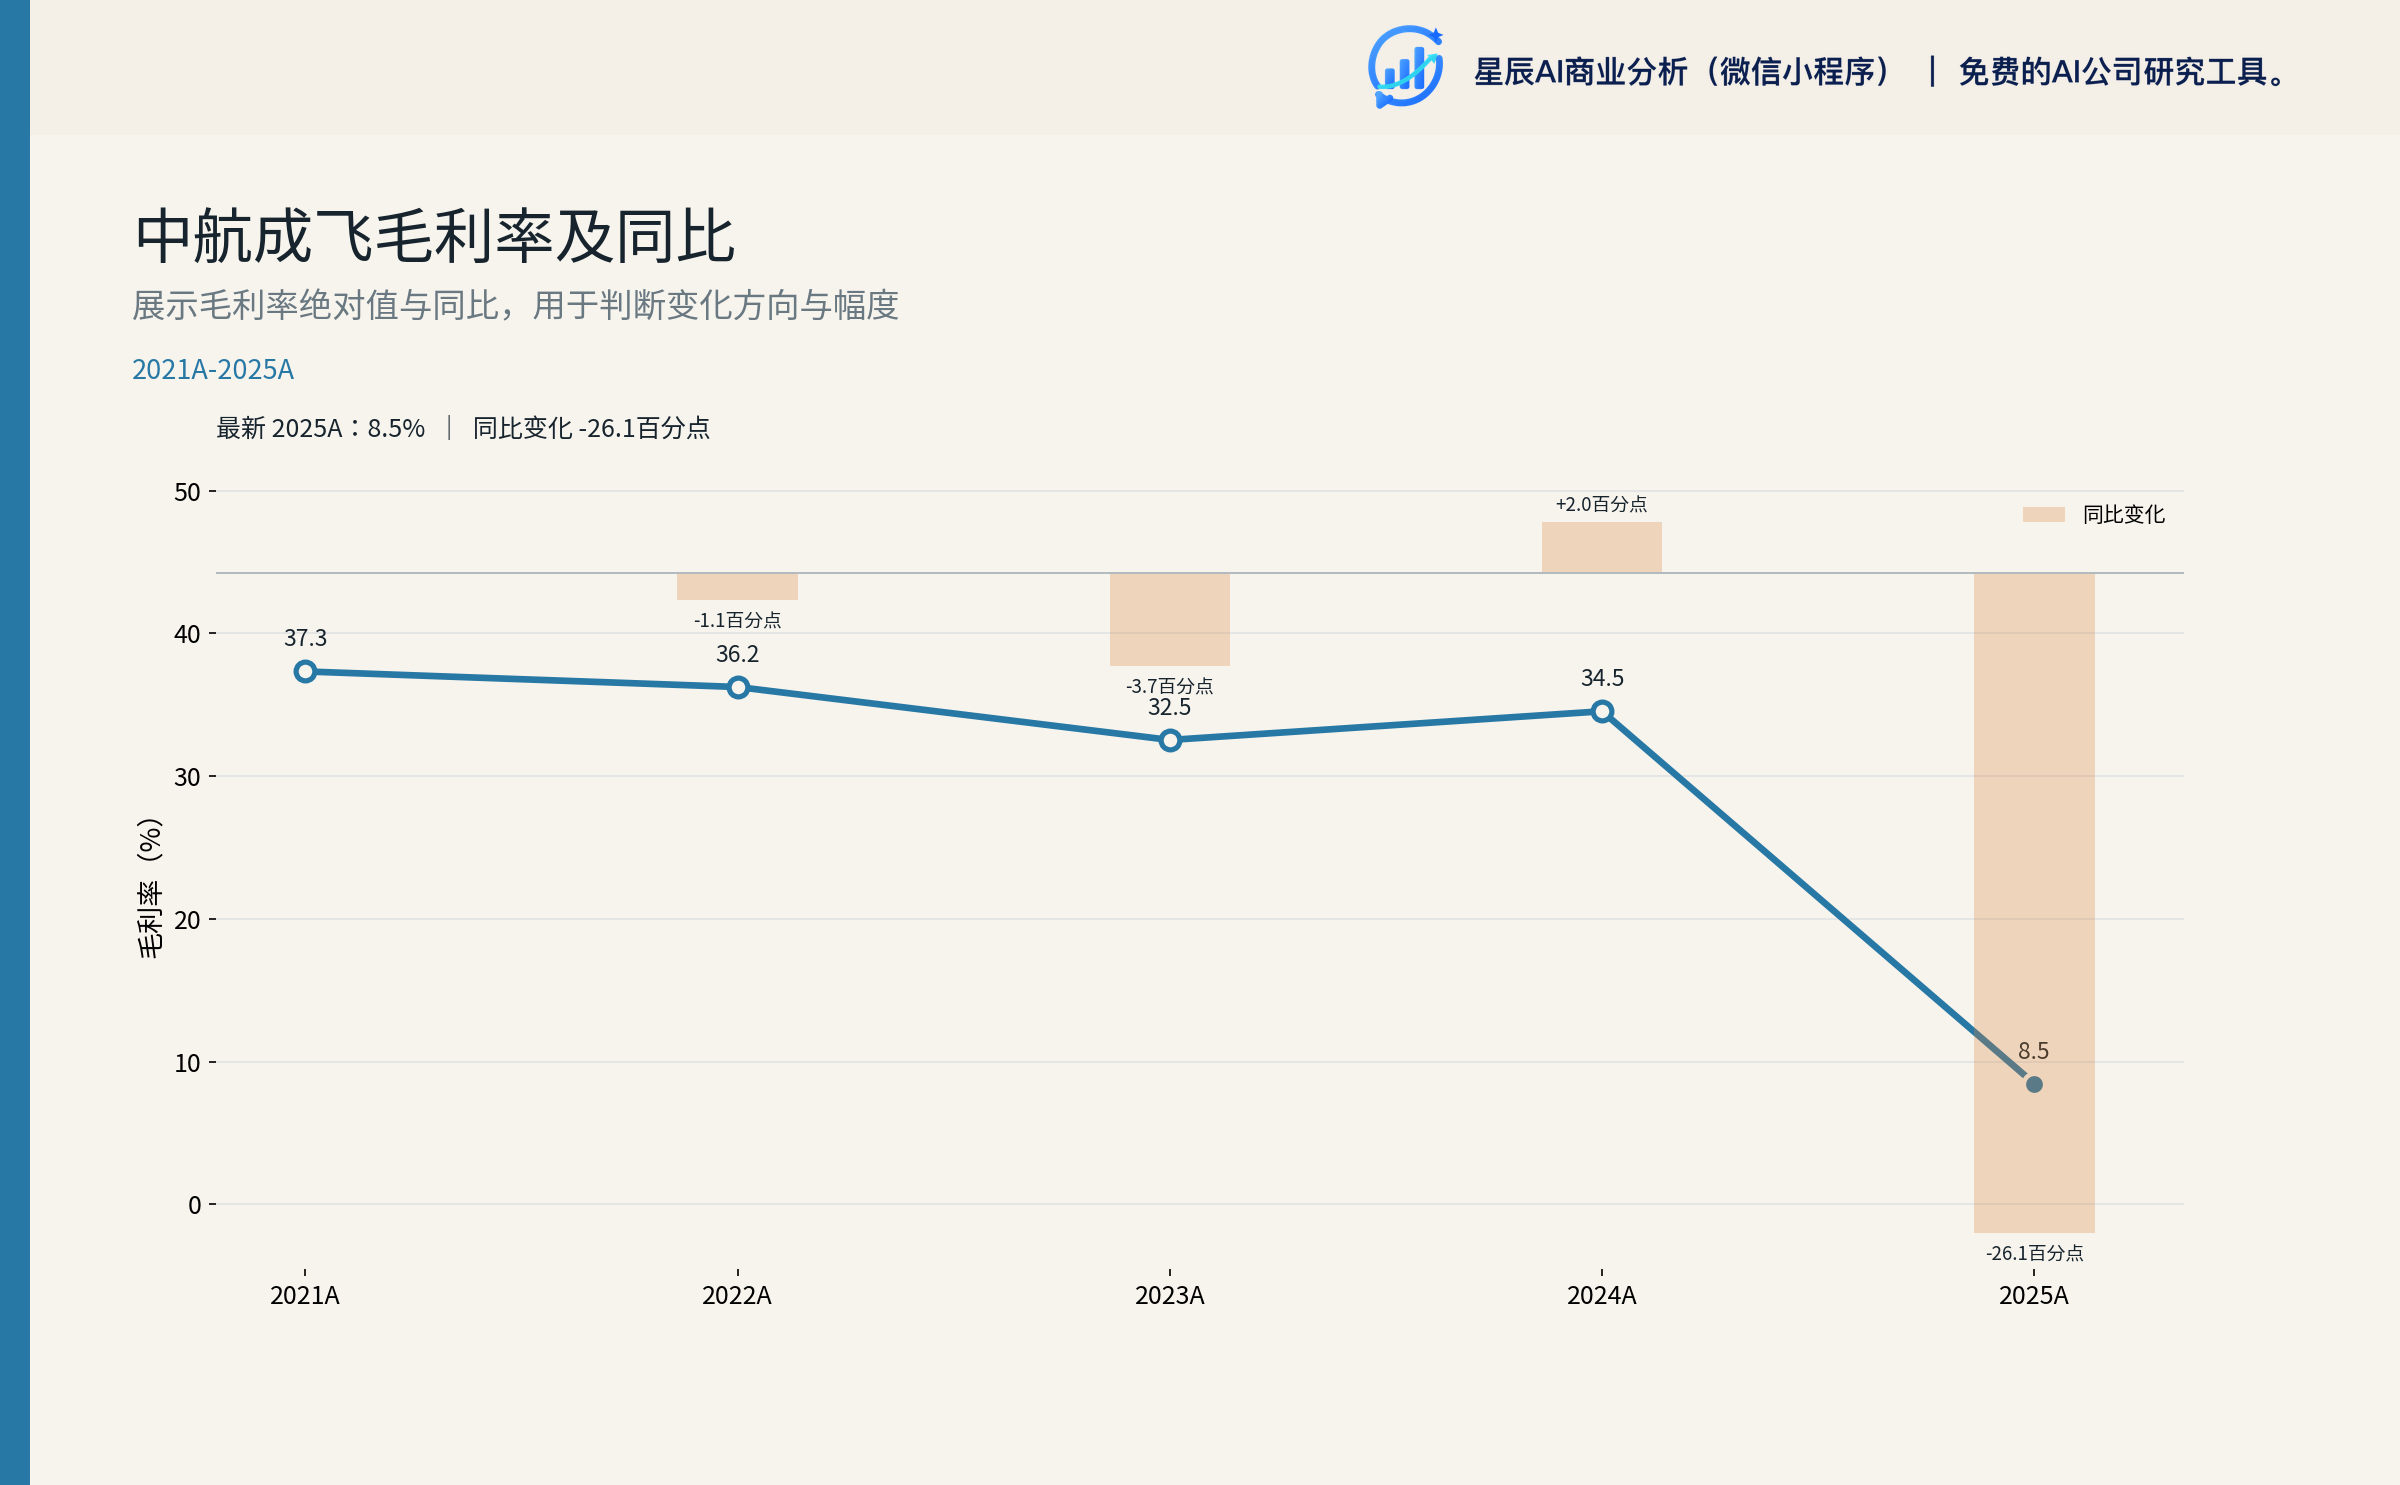
Task: Click the y-axis tick label 50
Action: [188, 492]
